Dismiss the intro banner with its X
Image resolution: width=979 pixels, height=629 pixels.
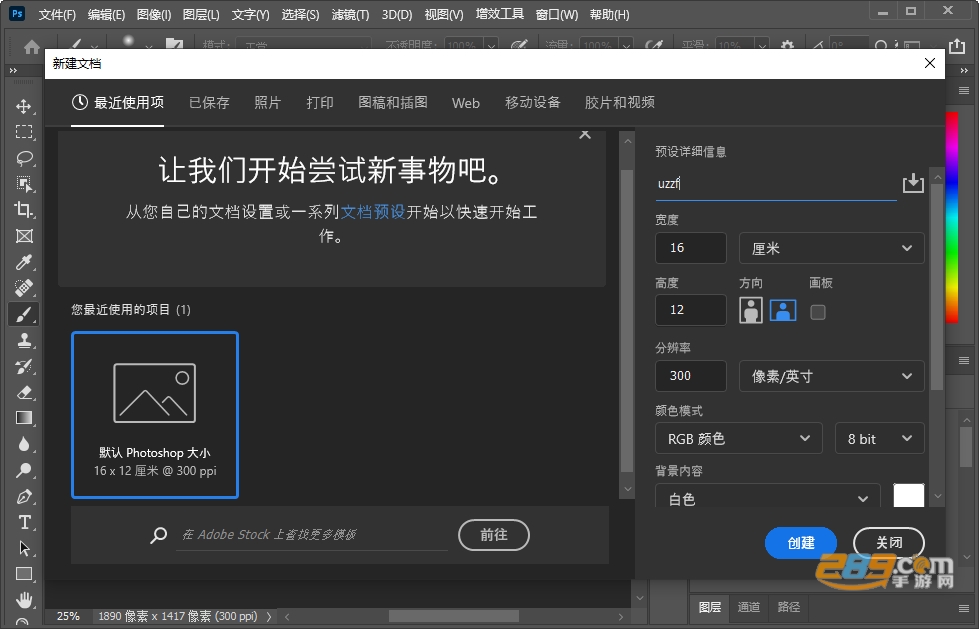pyautogui.click(x=585, y=134)
